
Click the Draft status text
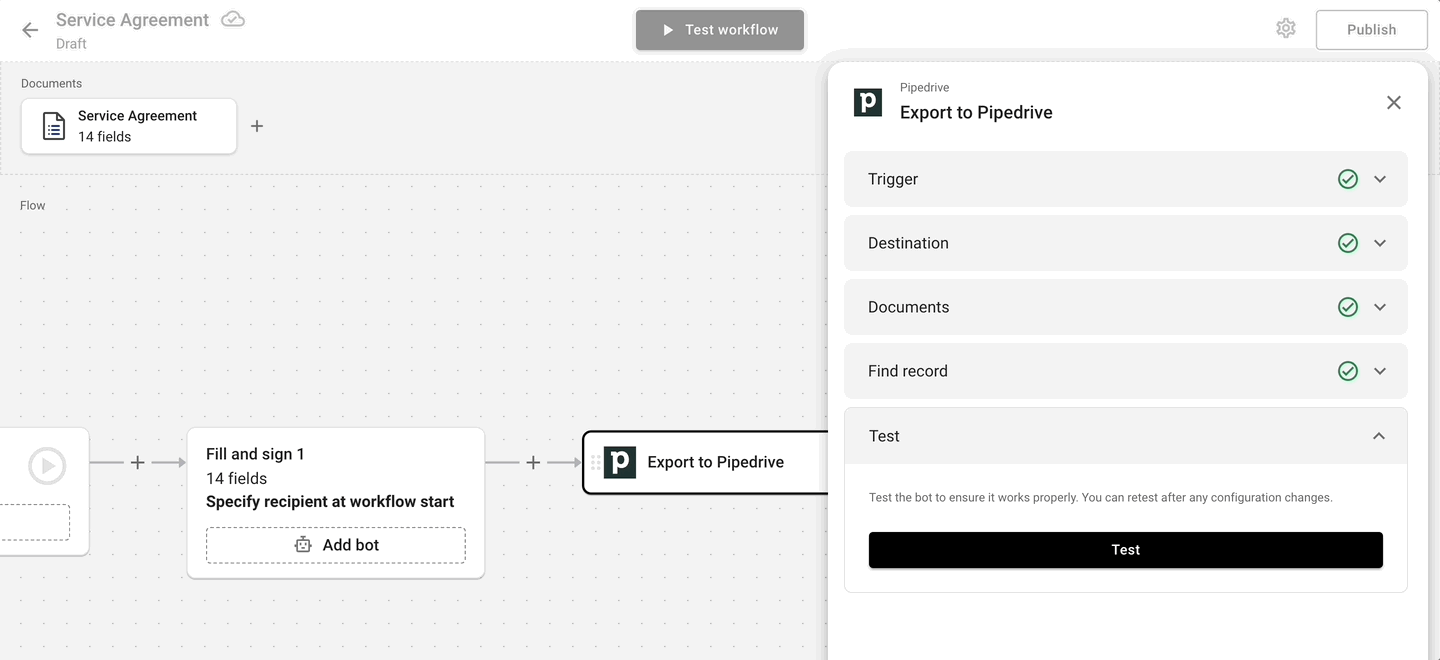click(x=71, y=44)
